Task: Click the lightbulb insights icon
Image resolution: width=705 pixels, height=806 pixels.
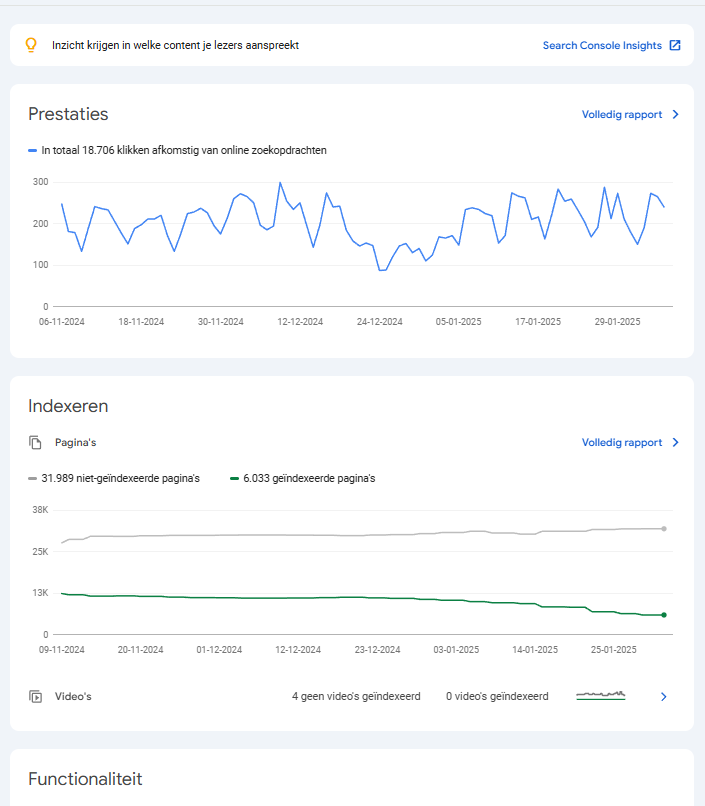Action: point(31,45)
